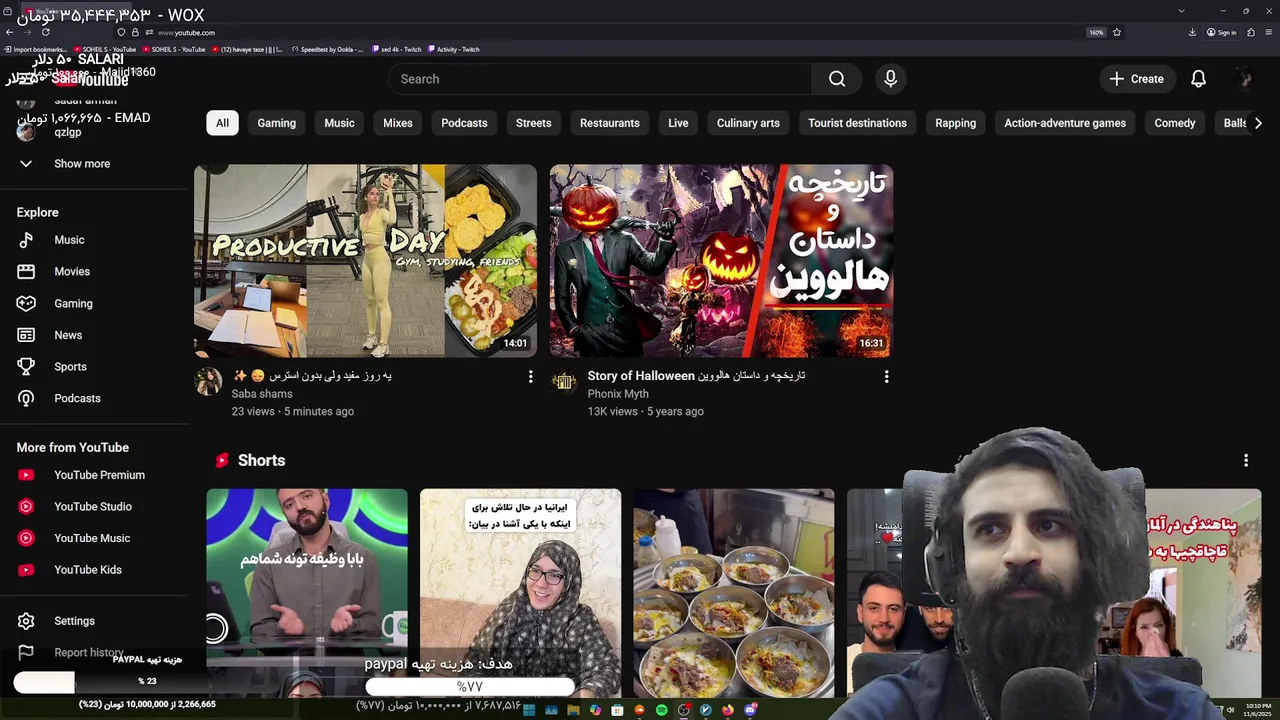Viewport: 1280px width, 720px height.
Task: Select the All filter chip
Action: coord(222,123)
